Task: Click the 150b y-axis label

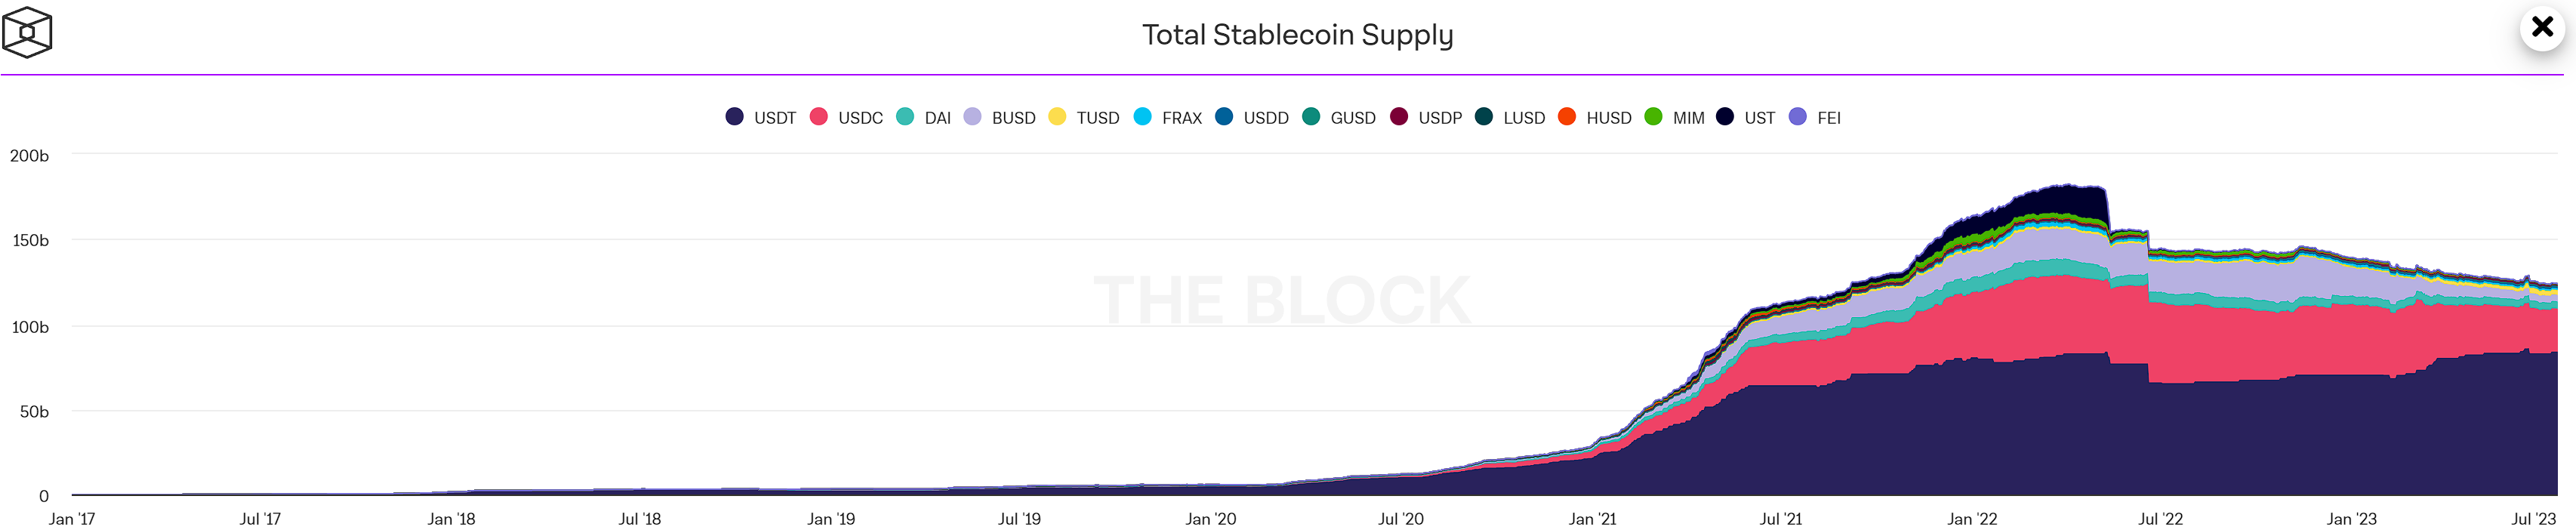Action: coord(30,241)
